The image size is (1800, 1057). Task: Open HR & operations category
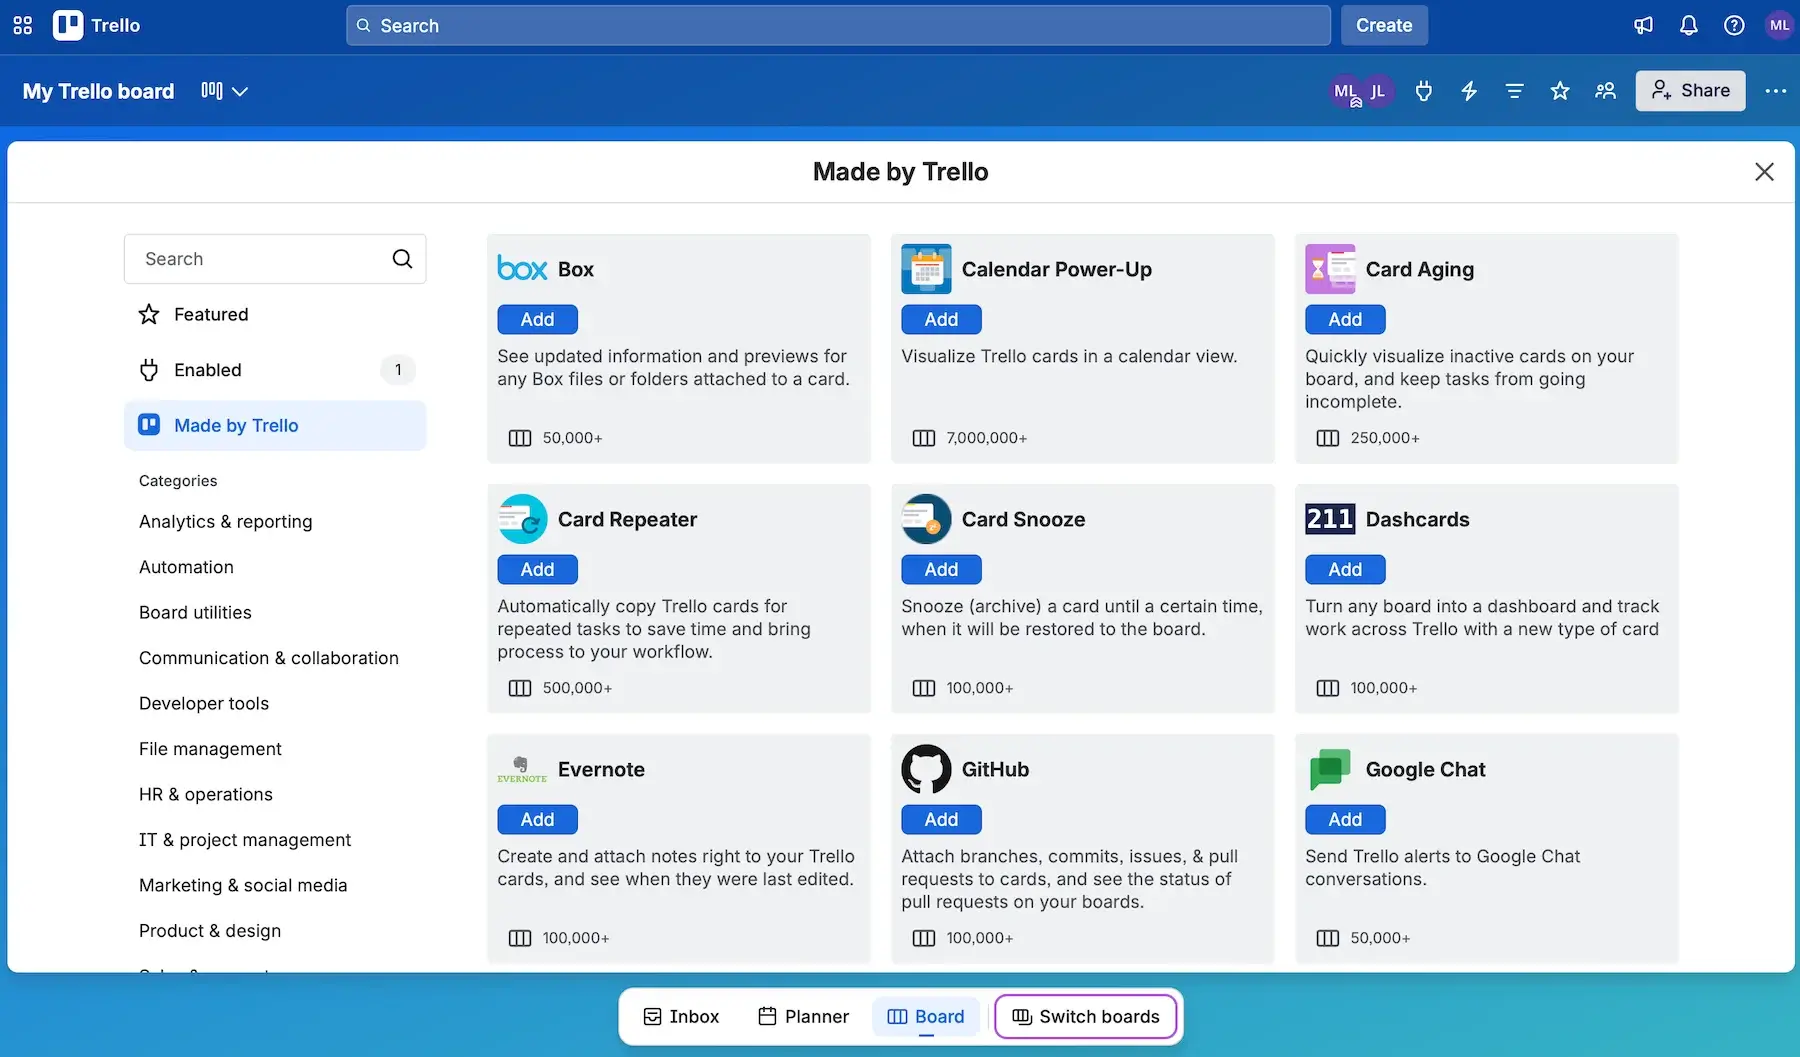tap(206, 795)
